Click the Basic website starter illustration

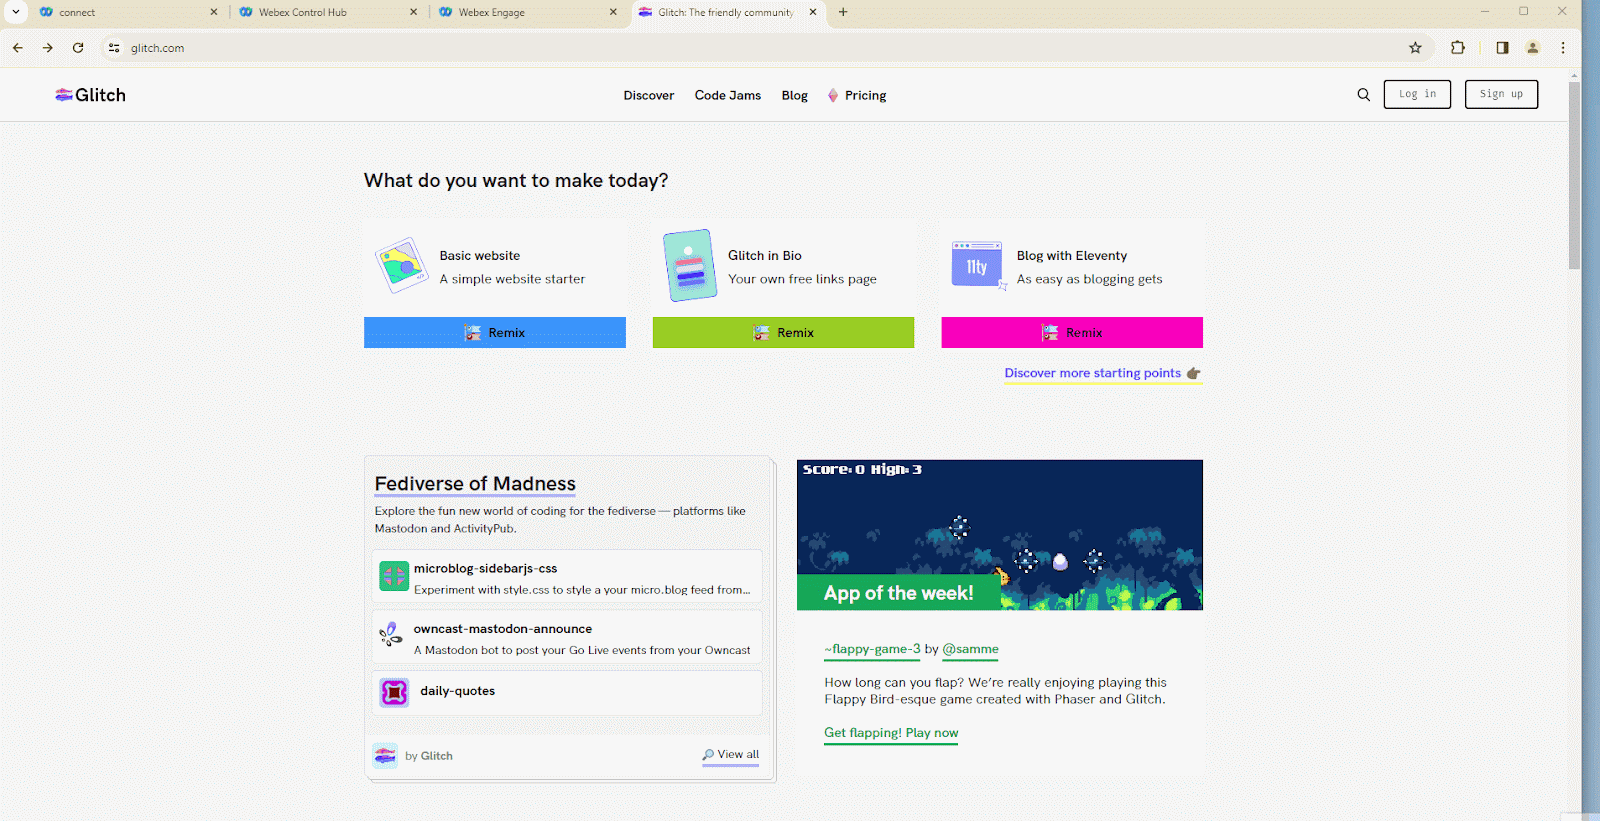point(401,265)
